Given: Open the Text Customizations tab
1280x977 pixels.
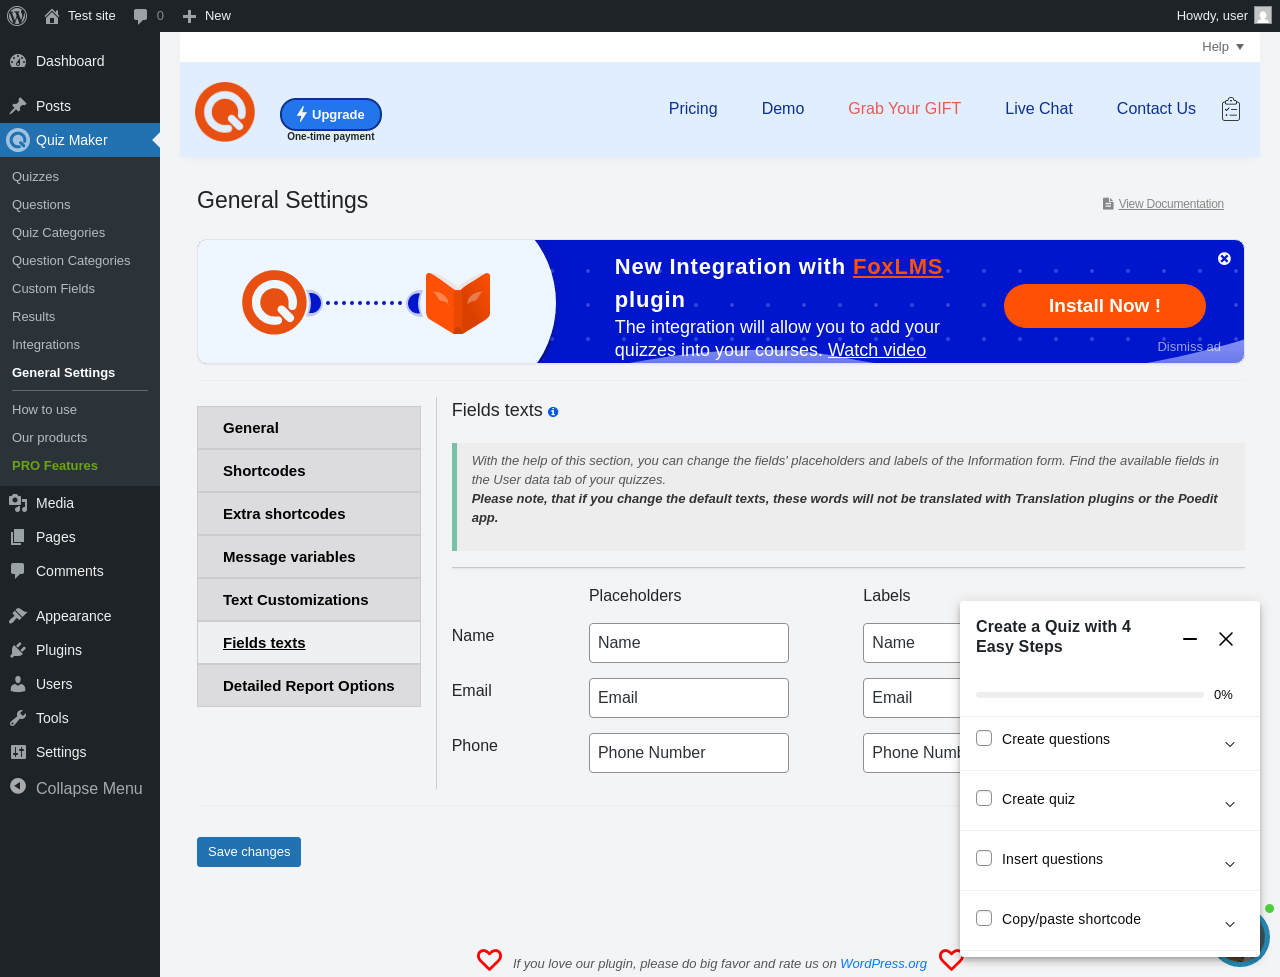Looking at the screenshot, I should pos(309,600).
